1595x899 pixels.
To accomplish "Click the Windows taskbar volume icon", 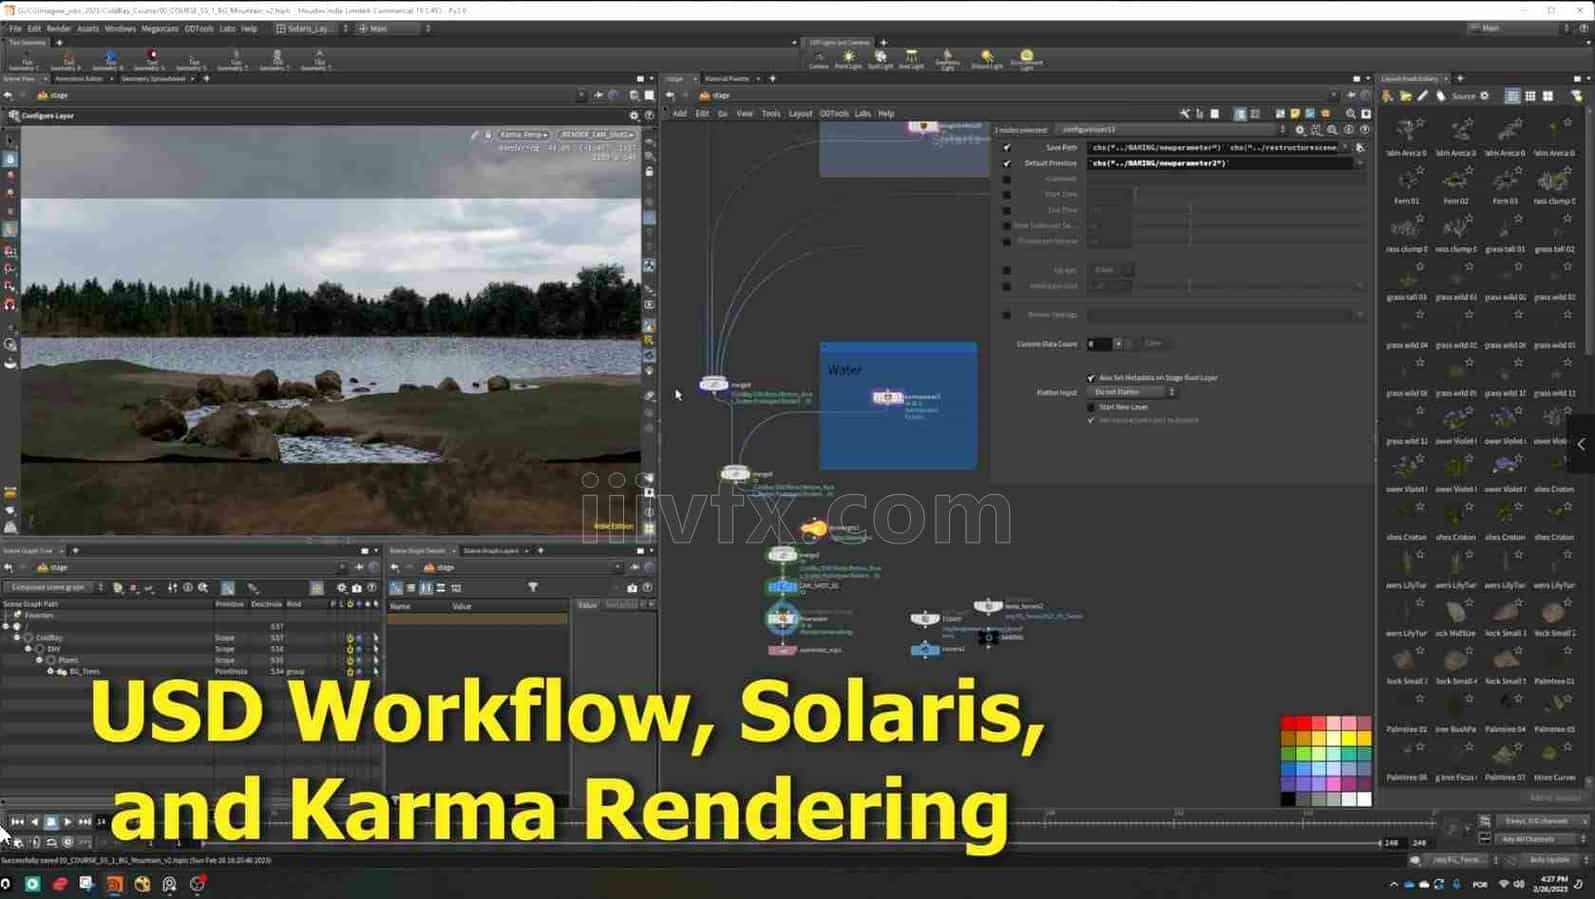I will pos(1519,884).
